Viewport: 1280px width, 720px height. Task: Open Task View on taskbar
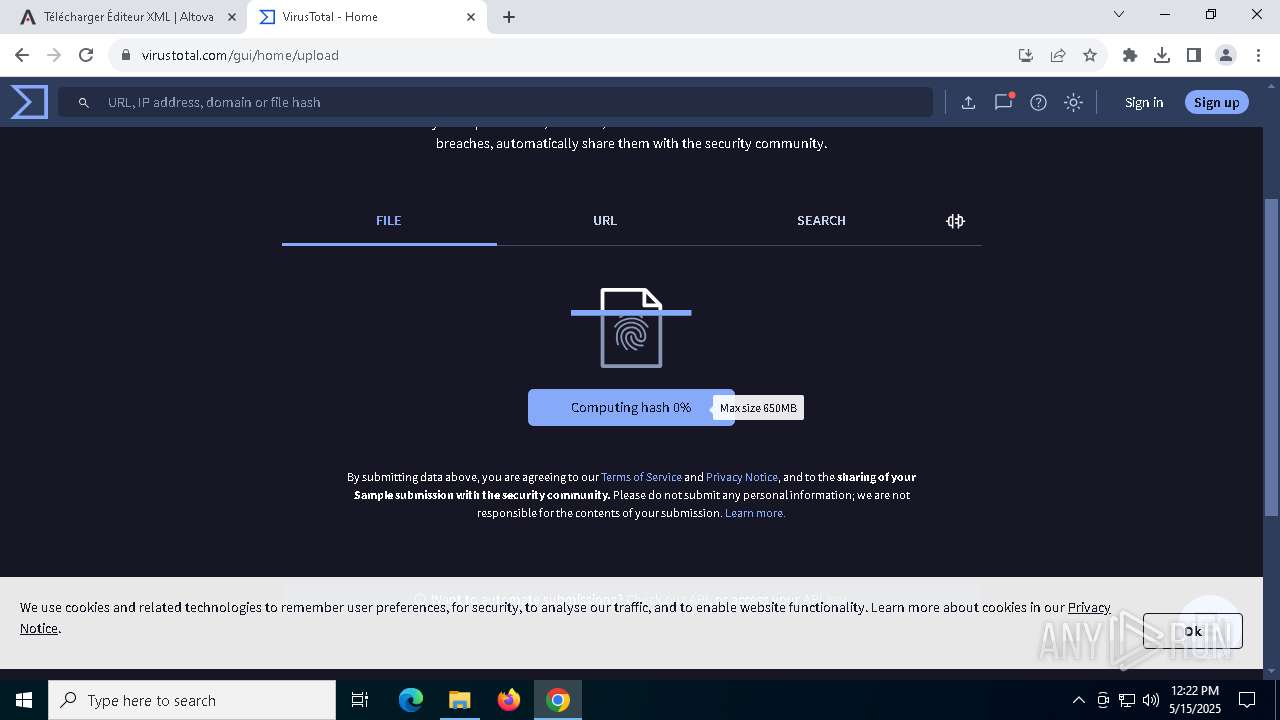point(360,700)
